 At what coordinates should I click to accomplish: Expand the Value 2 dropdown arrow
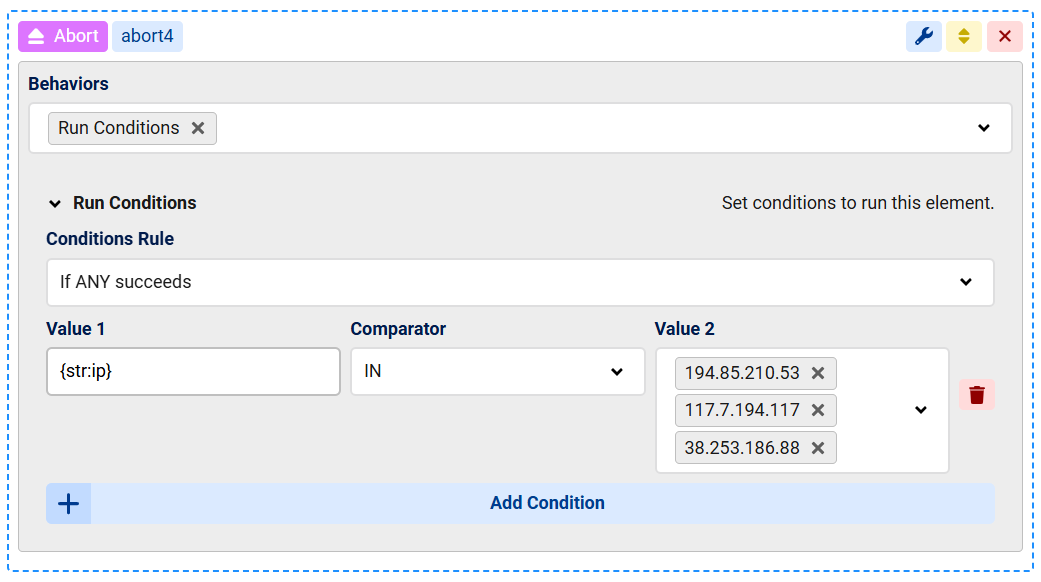[x=920, y=410]
